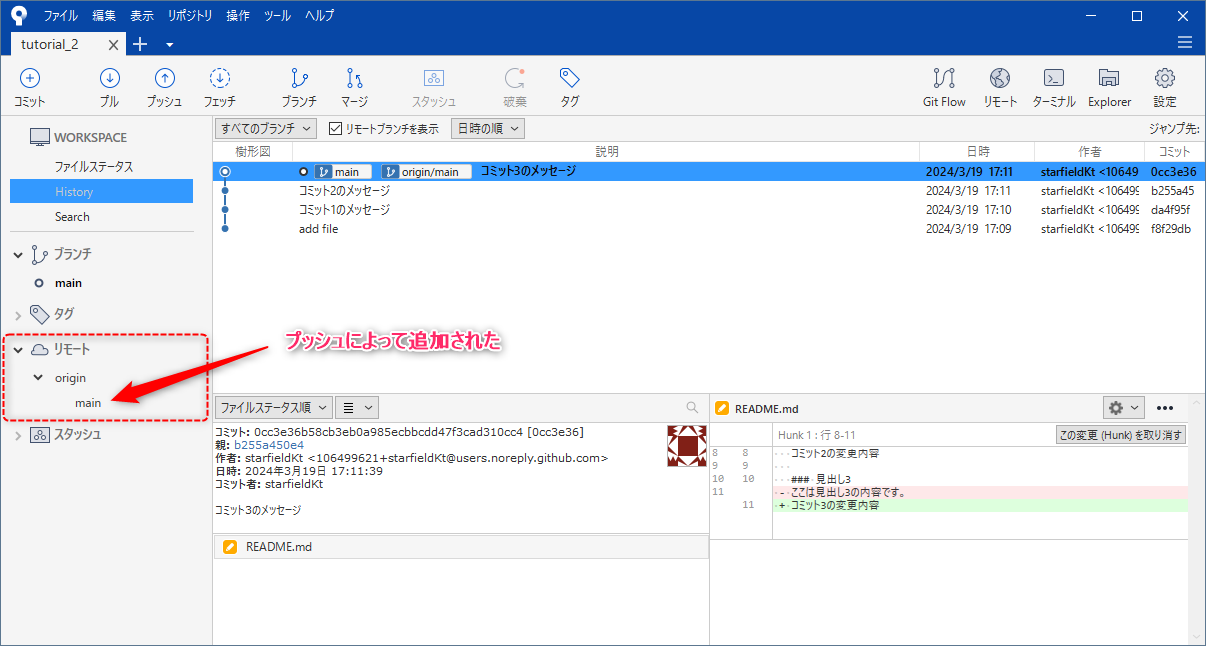
Task: Click the Discard (破棄) toolbar icon
Action: (x=515, y=79)
